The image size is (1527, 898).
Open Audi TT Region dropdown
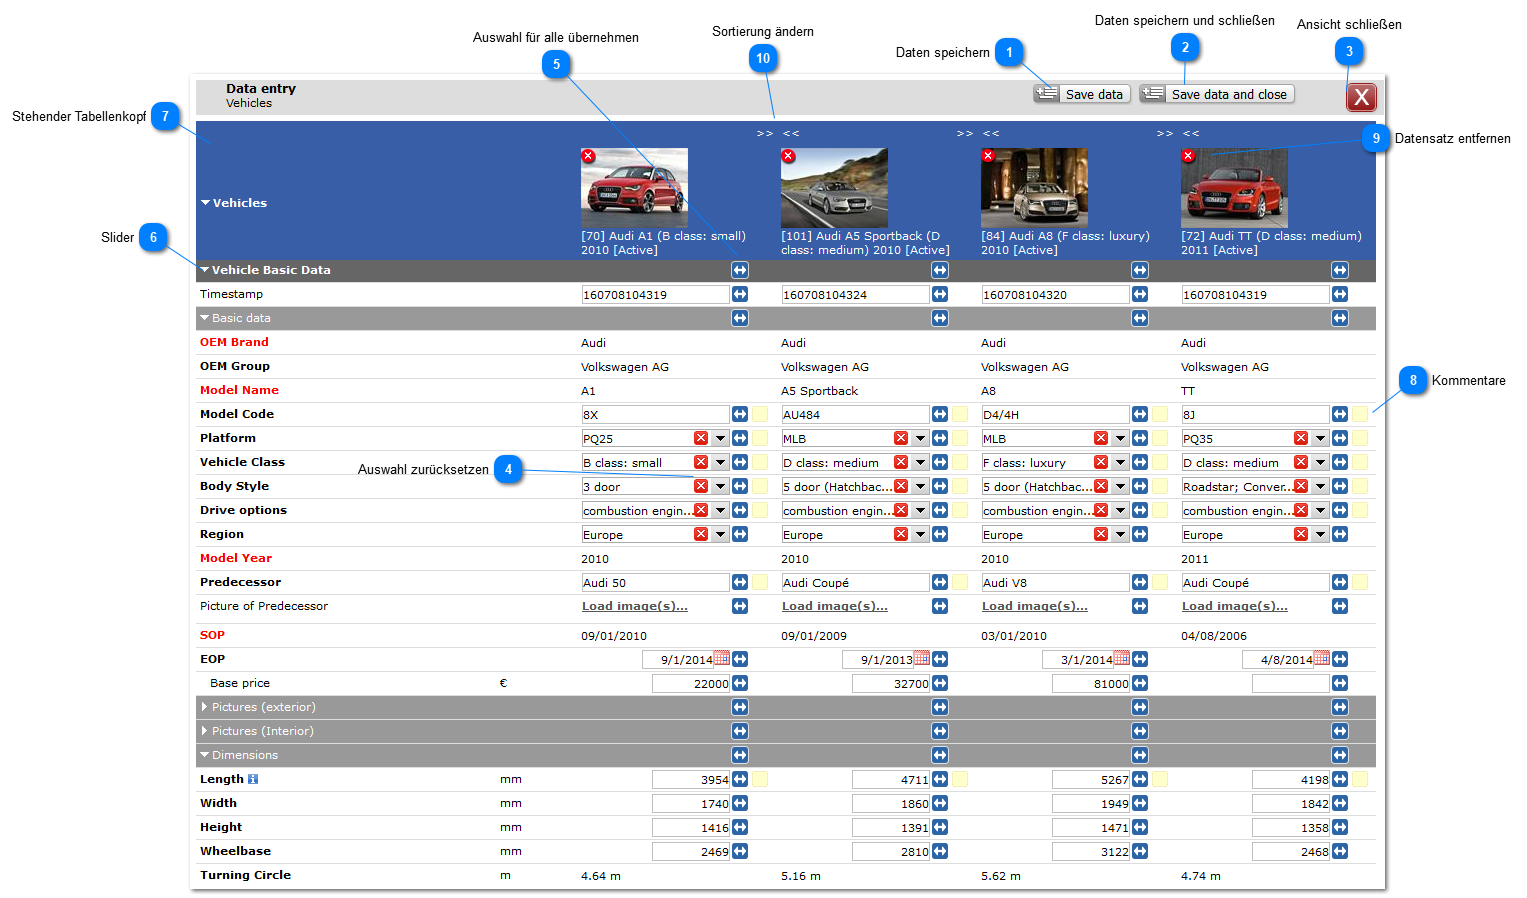click(x=1320, y=534)
